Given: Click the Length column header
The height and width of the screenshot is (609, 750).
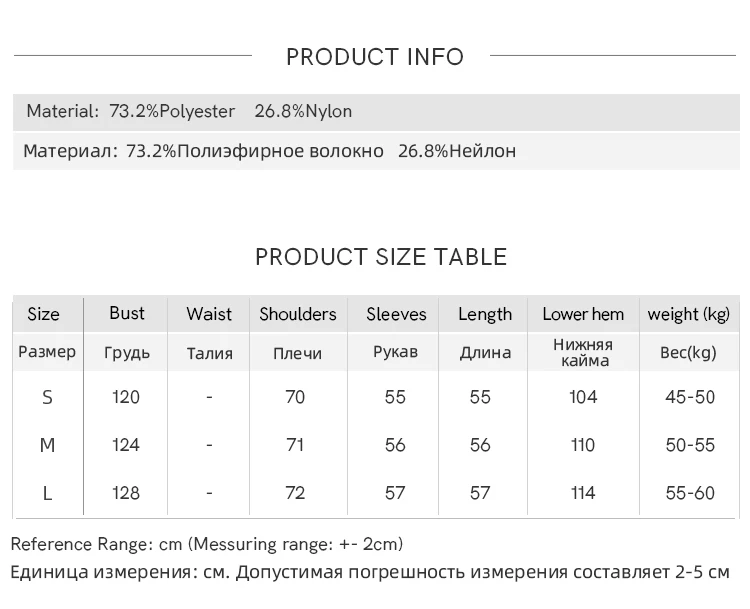Looking at the screenshot, I should (x=485, y=314).
